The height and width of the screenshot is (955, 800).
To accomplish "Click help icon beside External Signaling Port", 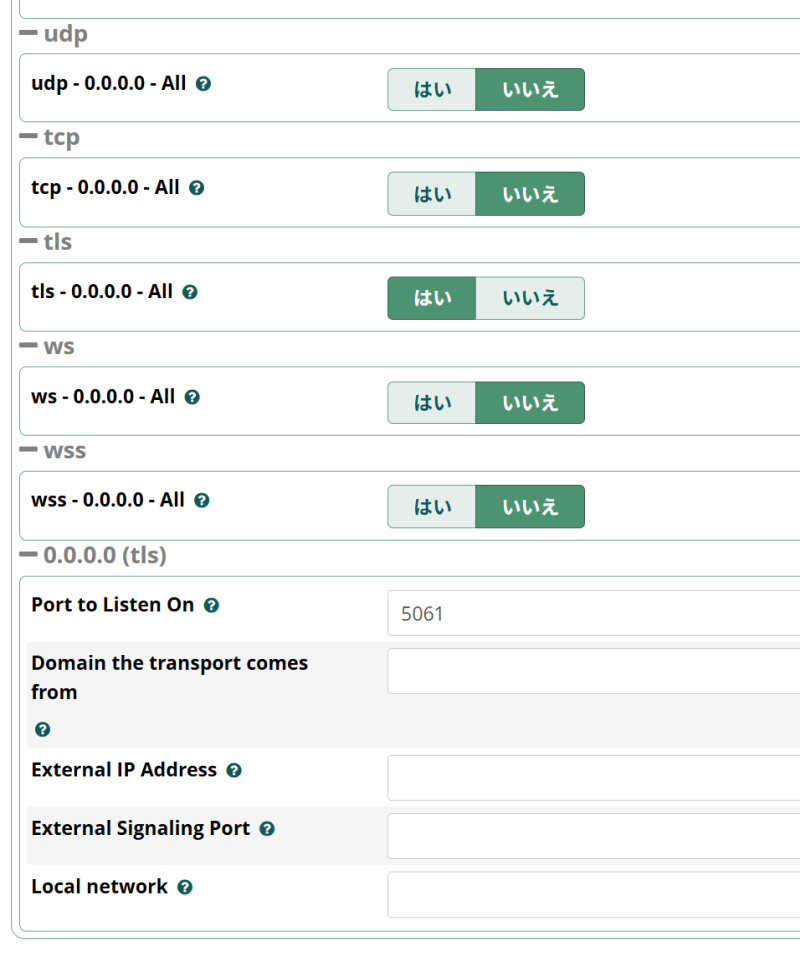I will pyautogui.click(x=267, y=829).
